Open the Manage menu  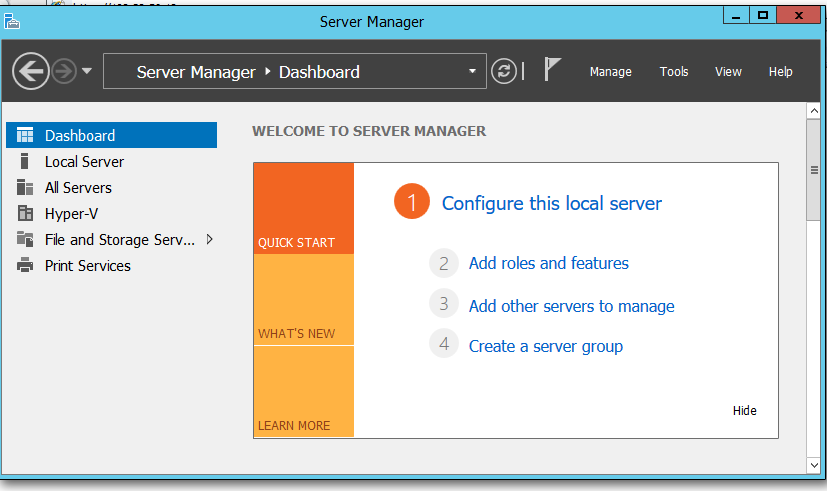[x=610, y=72]
